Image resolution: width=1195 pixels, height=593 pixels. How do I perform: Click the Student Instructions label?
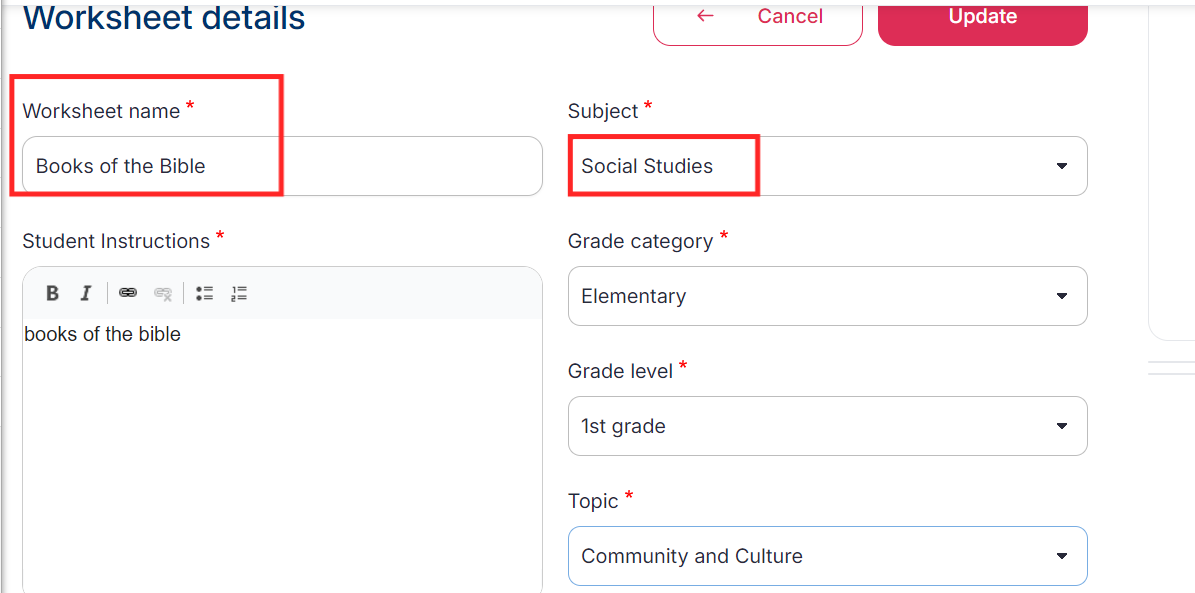(x=116, y=241)
